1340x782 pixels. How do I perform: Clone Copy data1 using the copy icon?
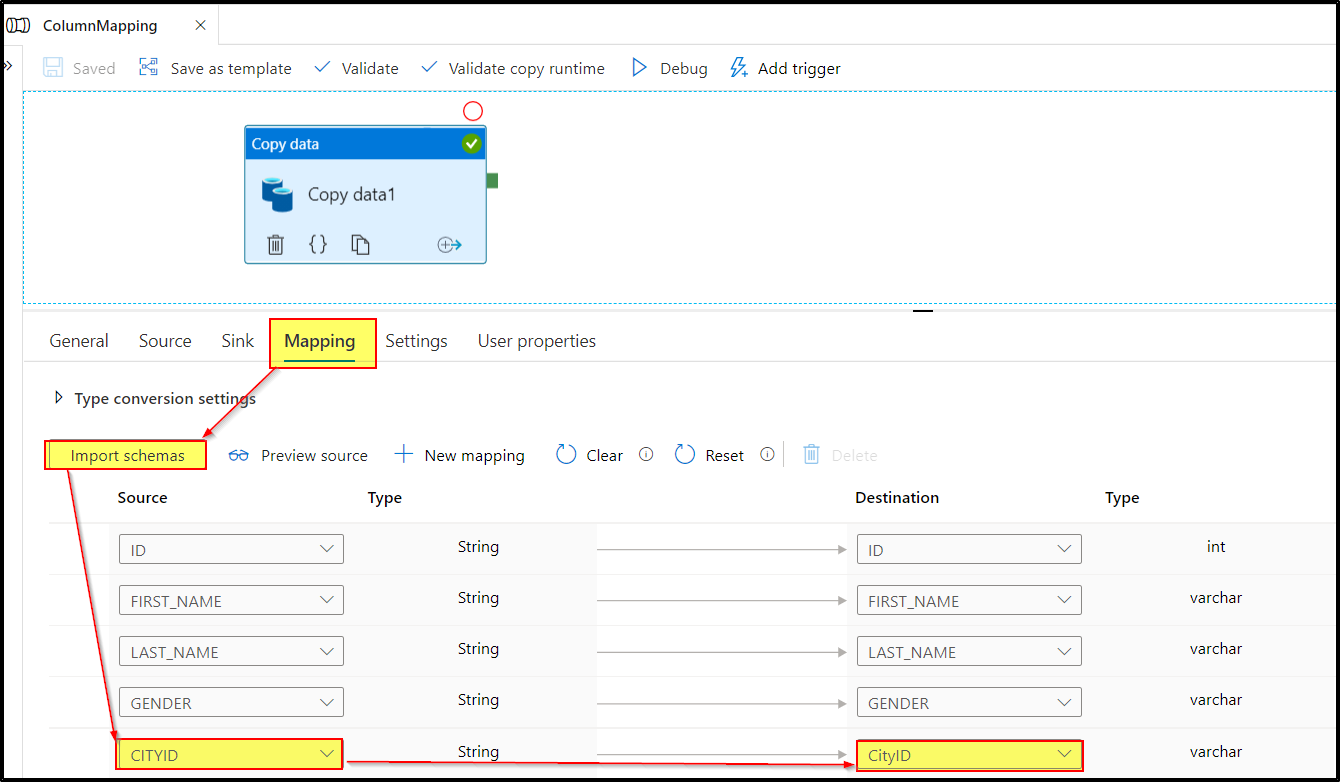358,243
